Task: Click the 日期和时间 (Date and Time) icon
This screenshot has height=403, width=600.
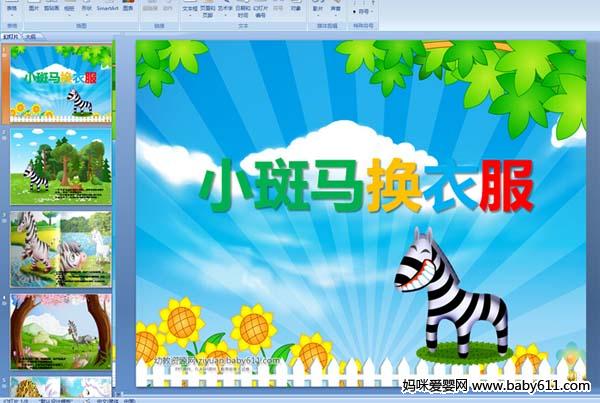Action: click(x=242, y=10)
